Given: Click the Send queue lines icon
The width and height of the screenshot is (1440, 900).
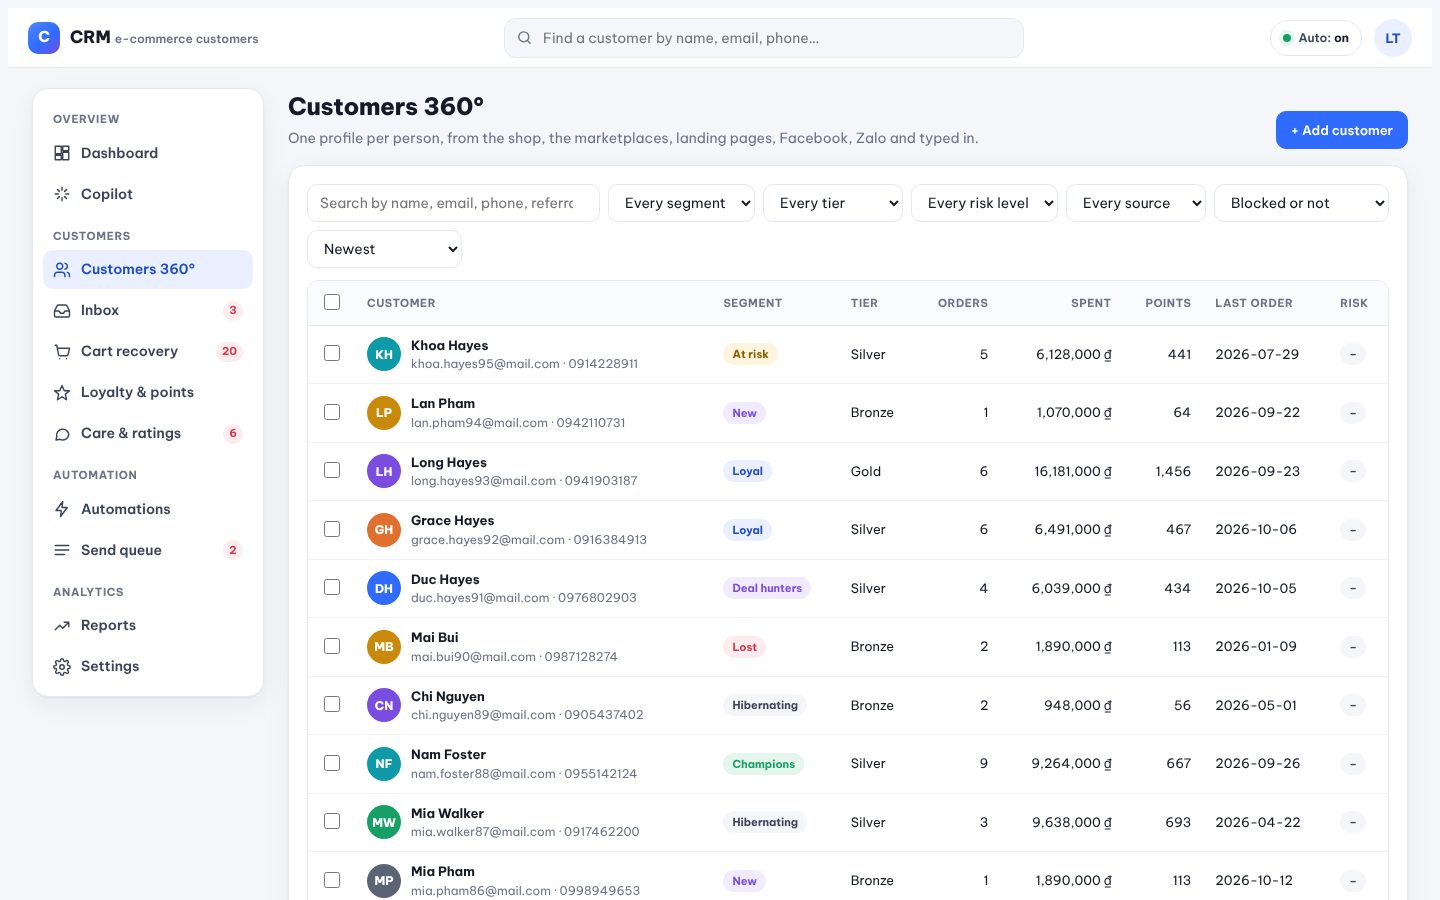Looking at the screenshot, I should pyautogui.click(x=62, y=550).
